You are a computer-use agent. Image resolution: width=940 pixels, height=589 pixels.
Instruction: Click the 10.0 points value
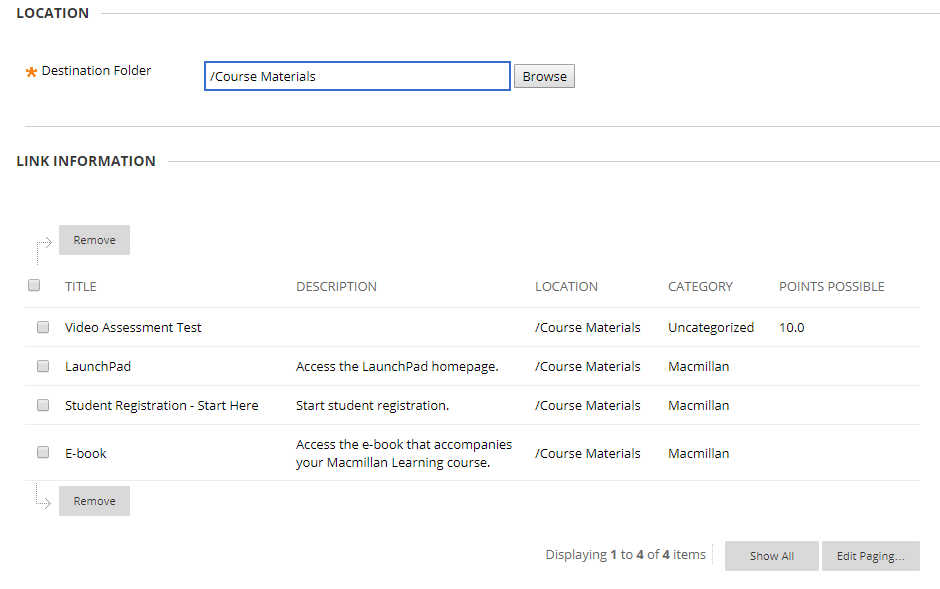(x=792, y=328)
